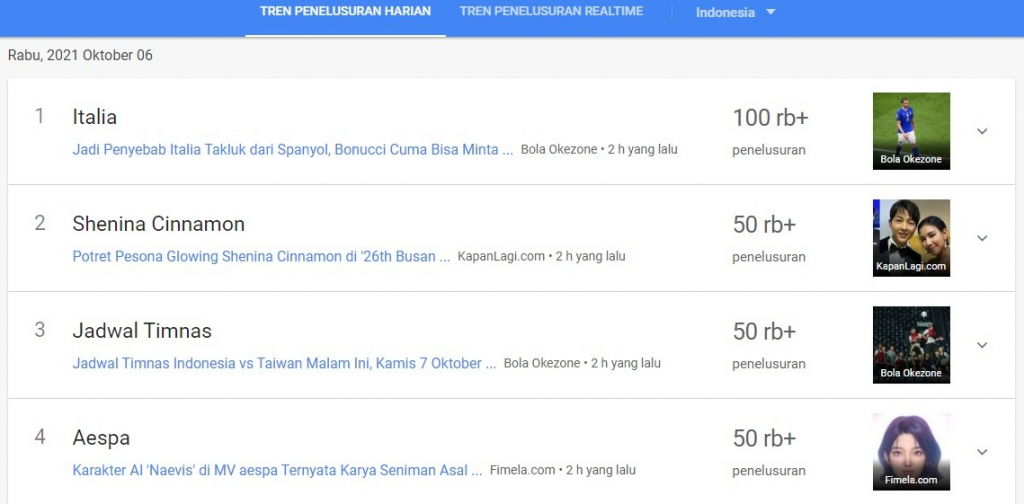
Task: Select the Aespa trend title
Action: [101, 438]
